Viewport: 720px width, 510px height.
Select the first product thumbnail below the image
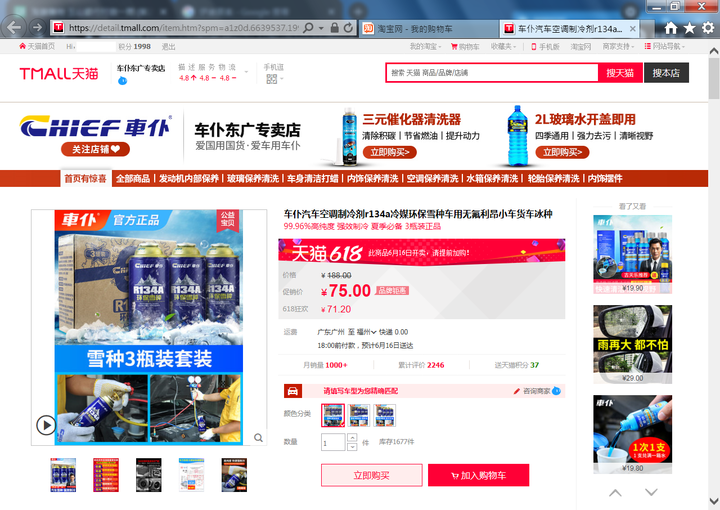pyautogui.click(x=63, y=475)
